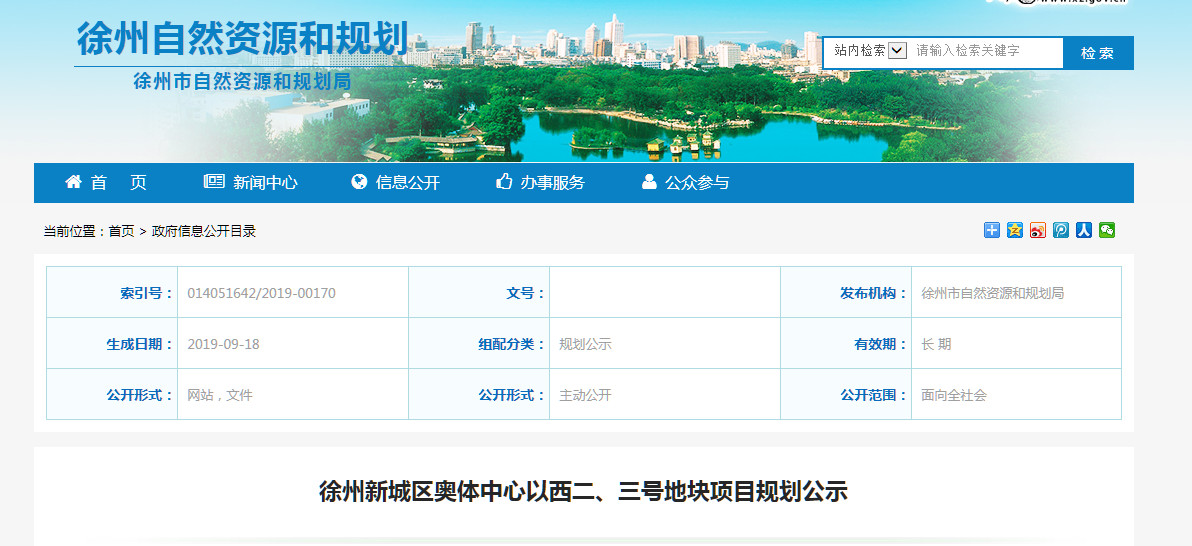Select generation date 2019-09-18
This screenshot has height=546, width=1192.
(x=224, y=344)
